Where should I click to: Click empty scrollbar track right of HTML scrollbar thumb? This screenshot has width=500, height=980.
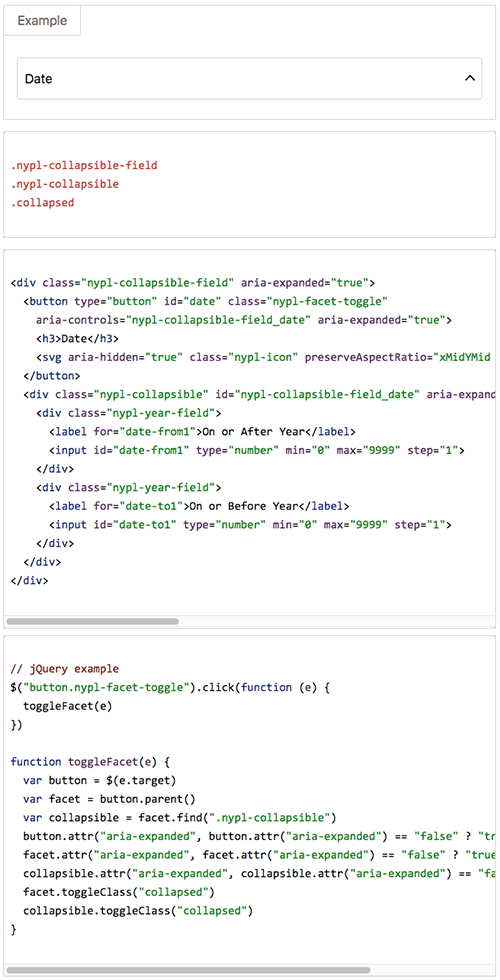point(336,621)
